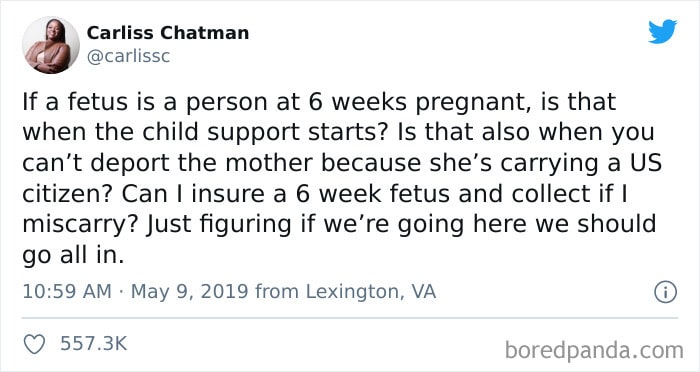Click the display name Carliss Chatman
This screenshot has width=700, height=372.
tap(168, 33)
